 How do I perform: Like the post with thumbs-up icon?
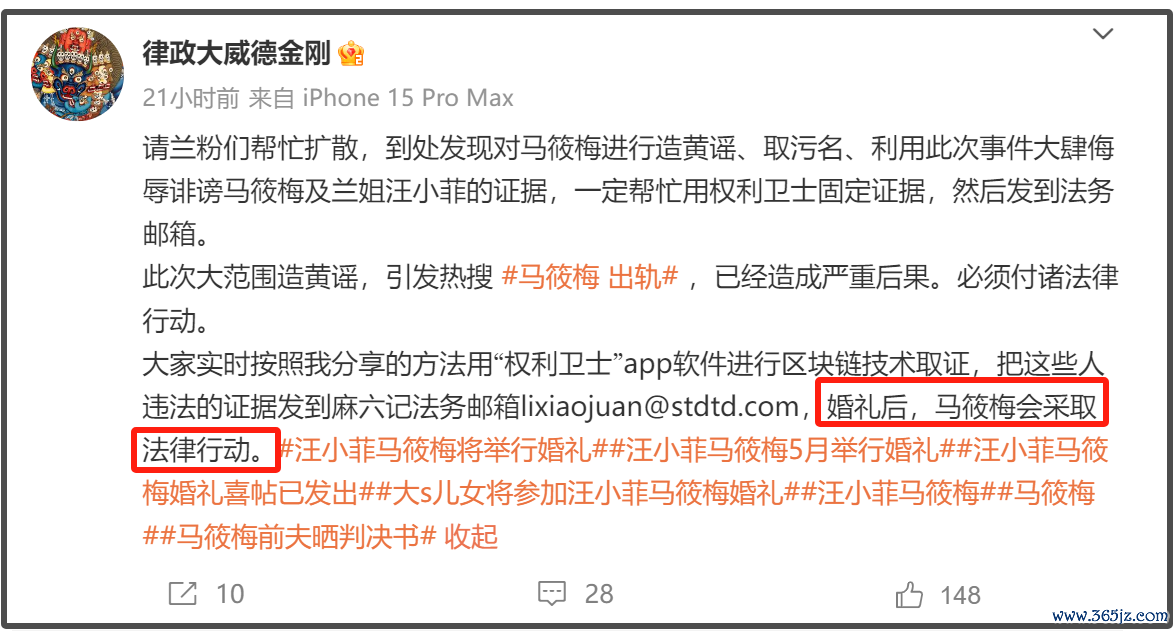908,594
